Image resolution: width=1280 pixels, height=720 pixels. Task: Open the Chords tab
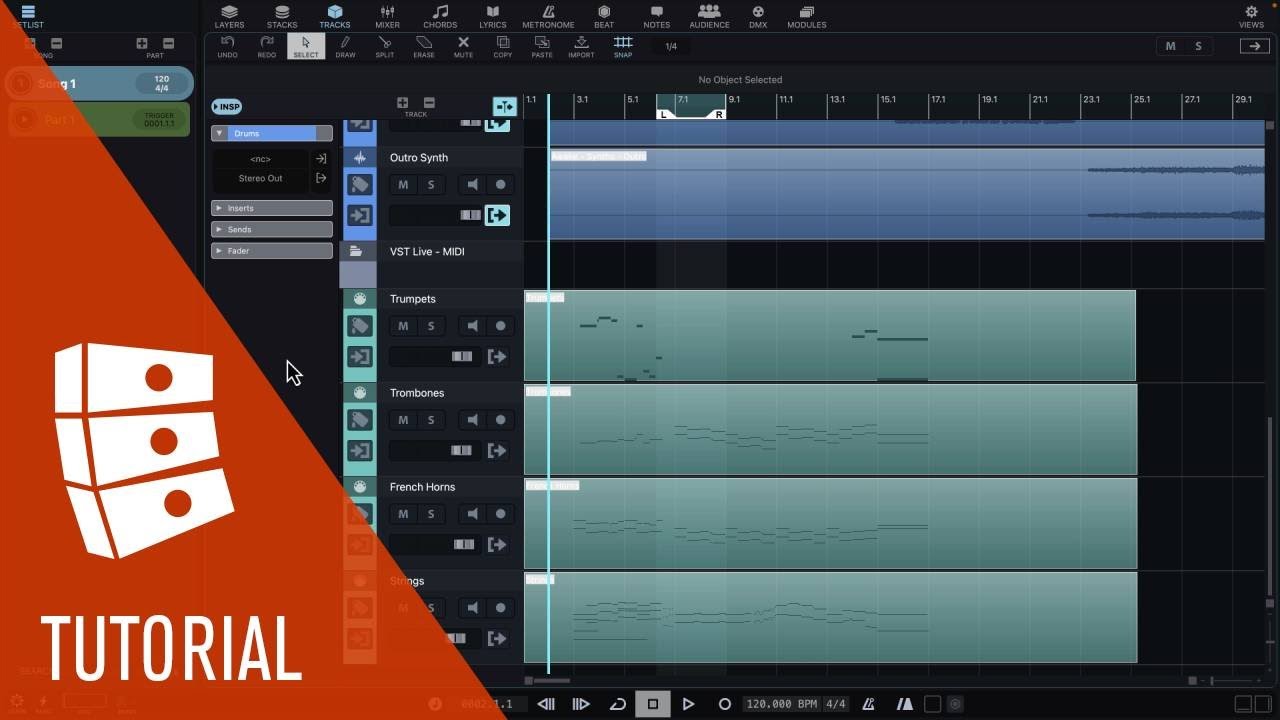(440, 16)
